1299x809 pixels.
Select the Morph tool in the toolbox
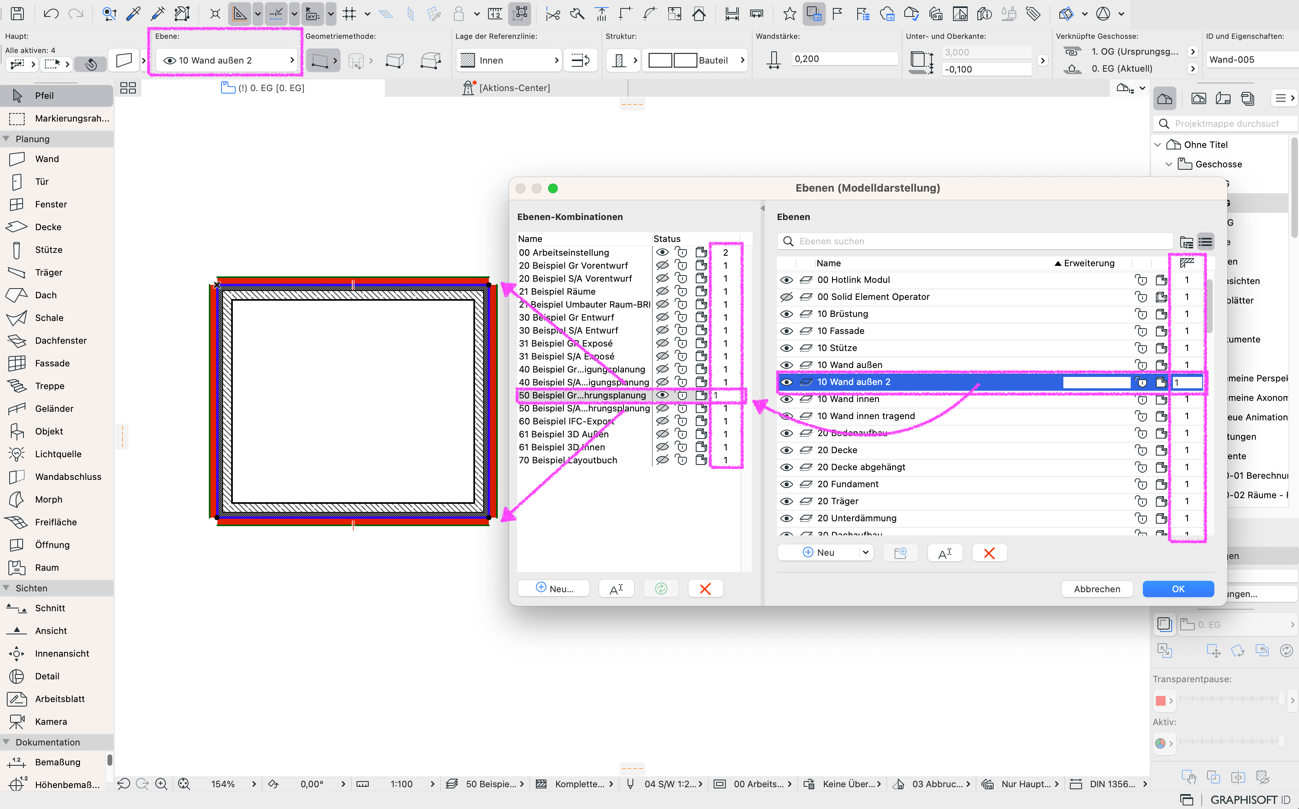coord(56,499)
